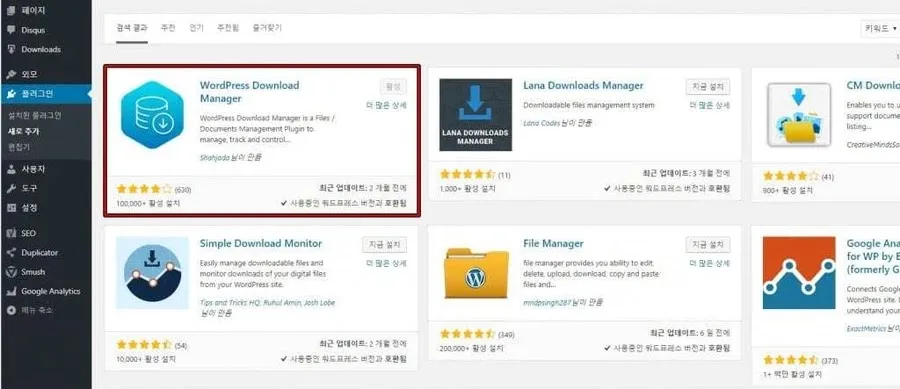Collapse the sidebar via 메뉴 축소 icon
This screenshot has width=900, height=389.
(x=11, y=310)
